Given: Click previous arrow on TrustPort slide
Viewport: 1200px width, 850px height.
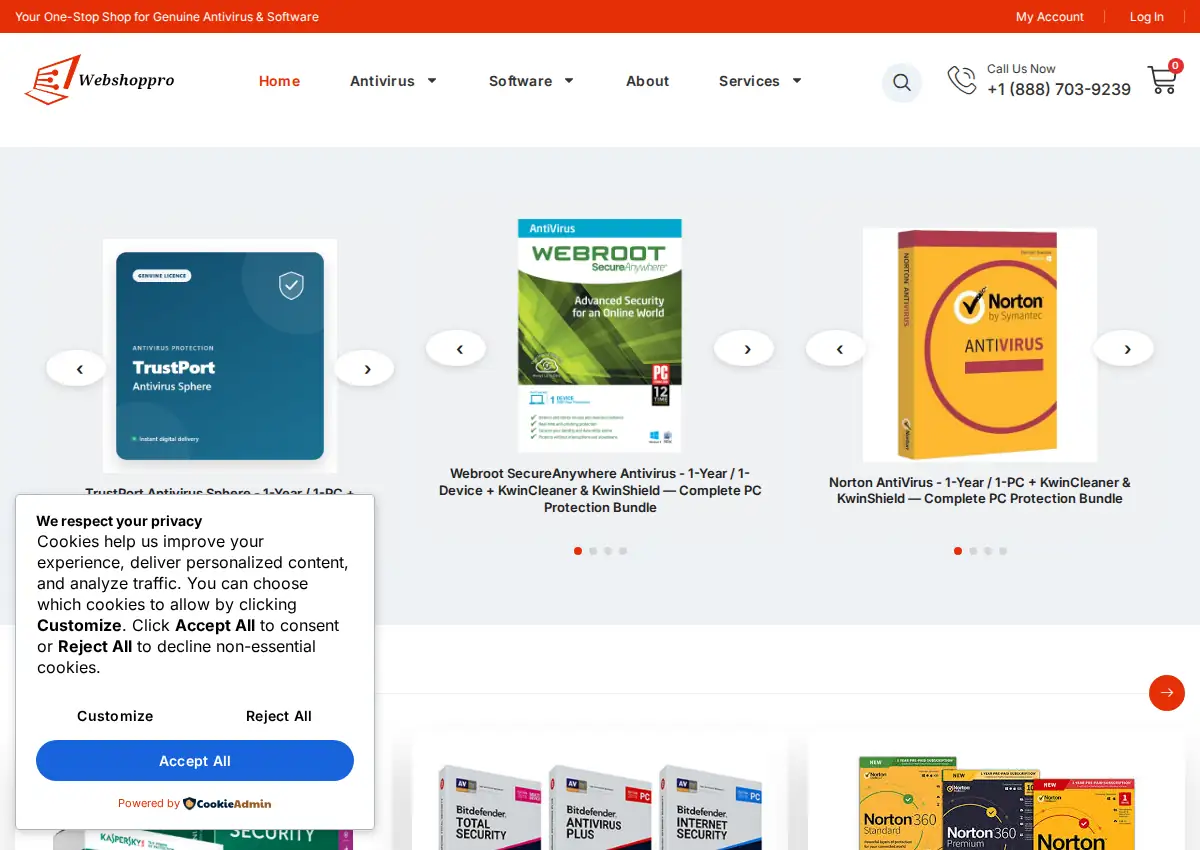Looking at the screenshot, I should [76, 368].
